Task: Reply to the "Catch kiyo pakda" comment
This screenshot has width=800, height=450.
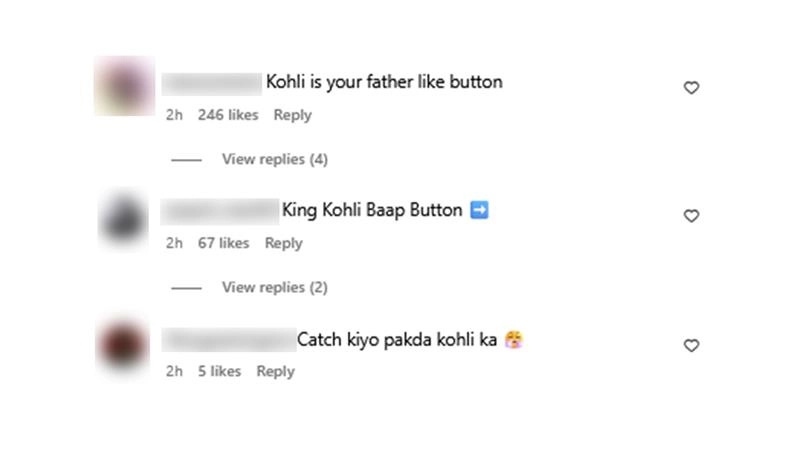Action: tap(275, 371)
